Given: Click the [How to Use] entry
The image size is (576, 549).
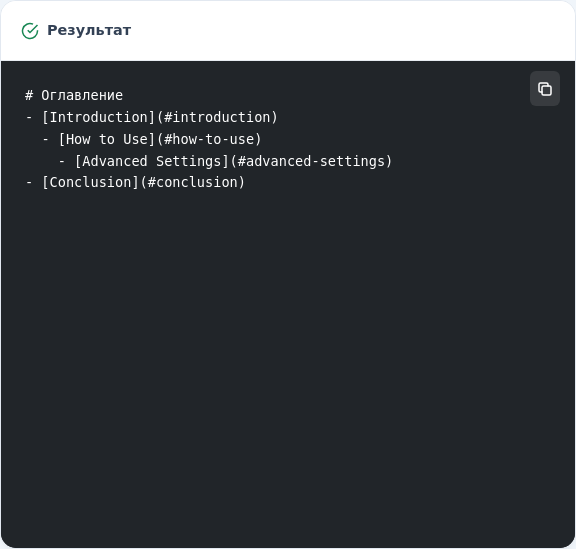Looking at the screenshot, I should (x=107, y=139).
